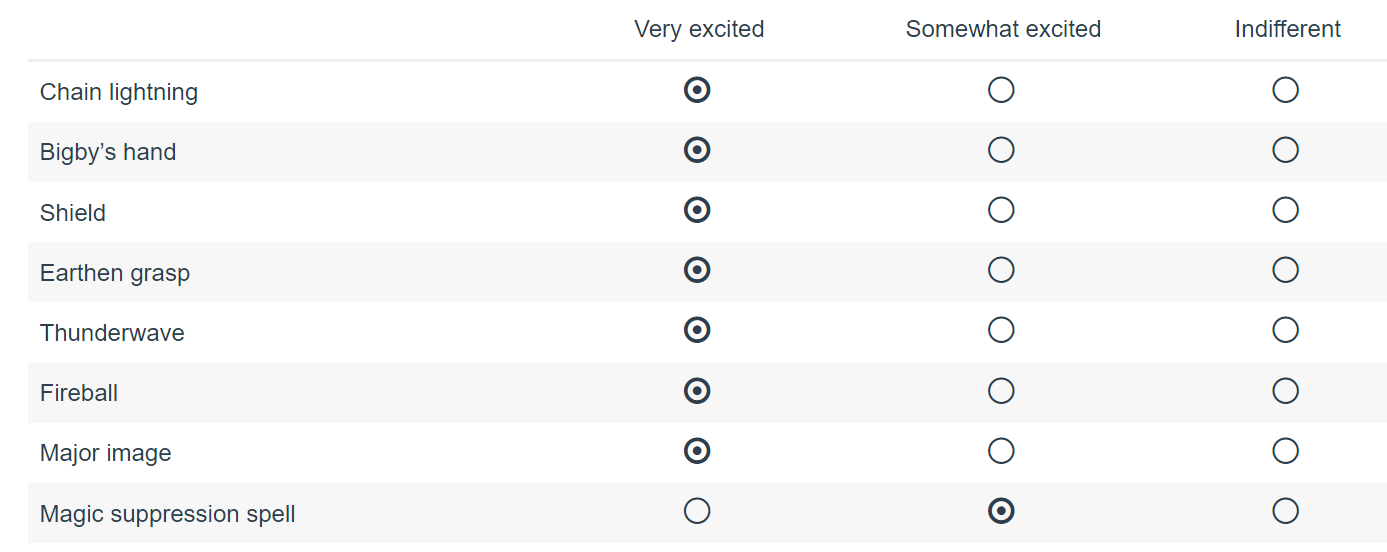Set Bigby's hand to Indifferent
The width and height of the screenshot is (1387, 552).
(1285, 150)
